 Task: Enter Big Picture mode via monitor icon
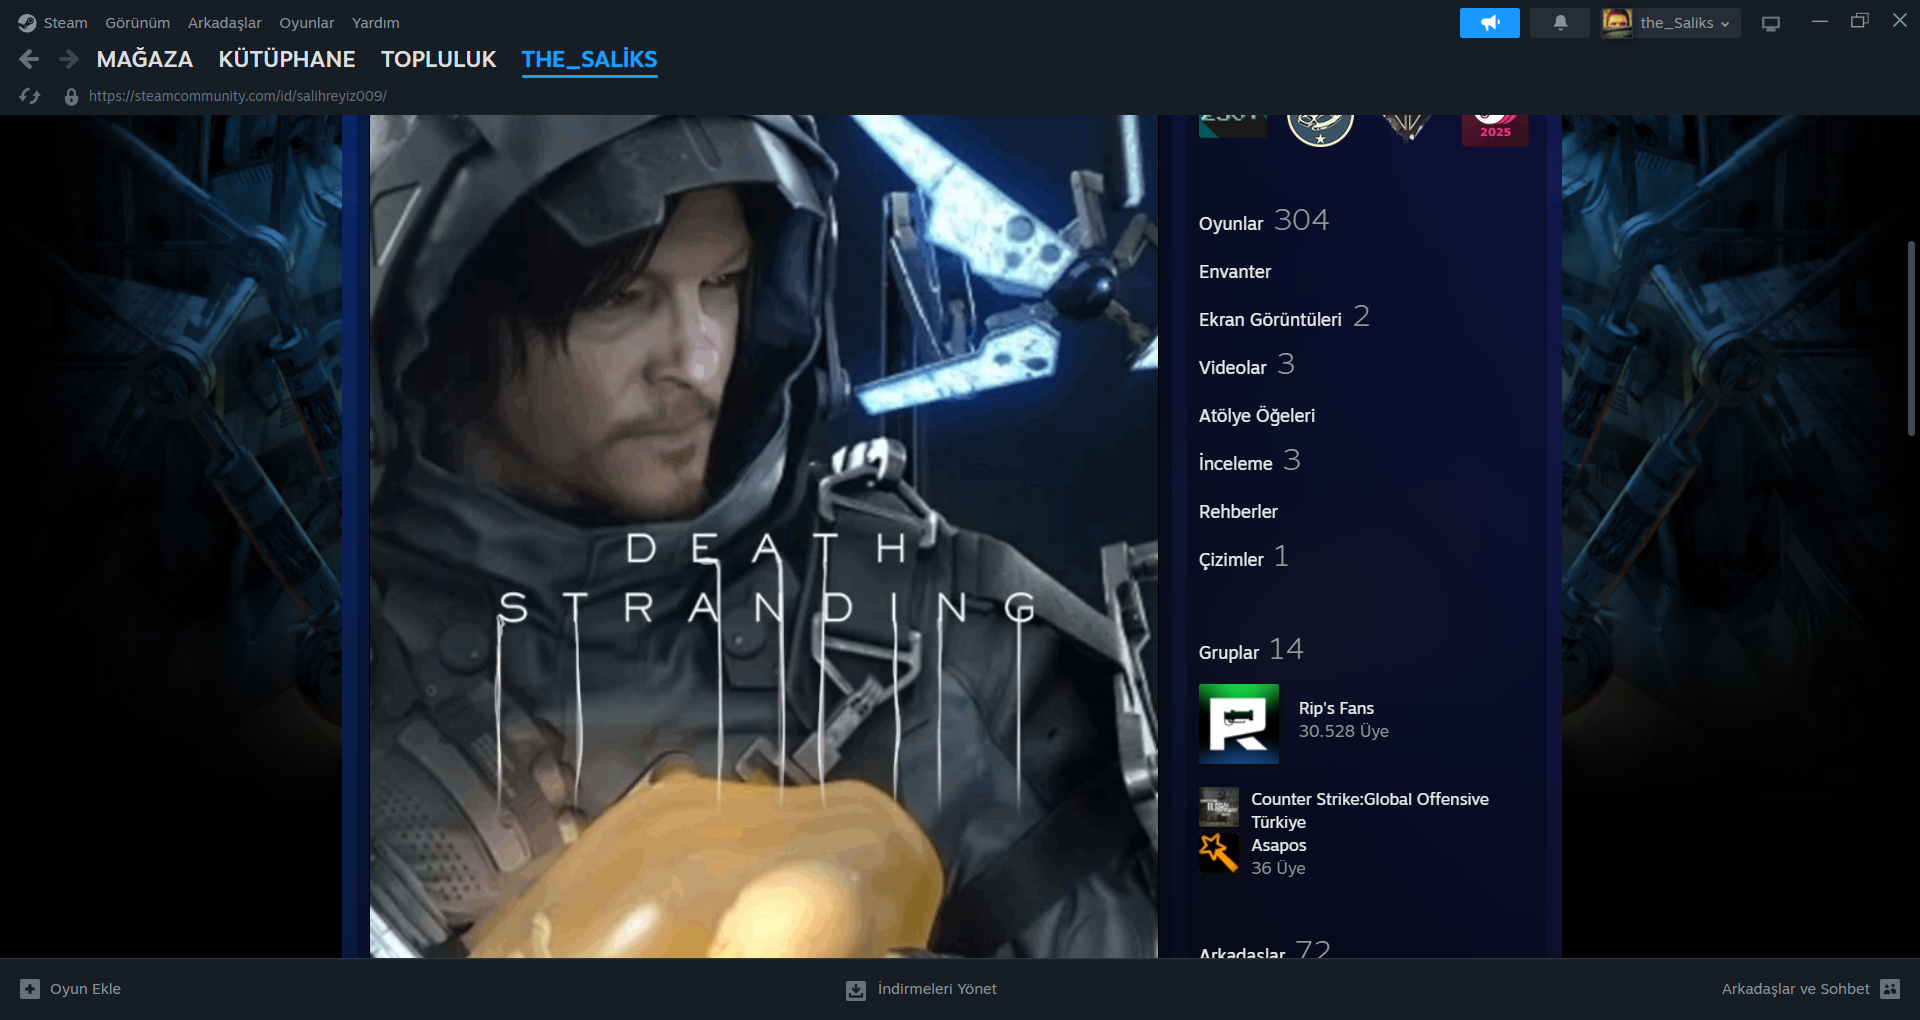(1771, 23)
